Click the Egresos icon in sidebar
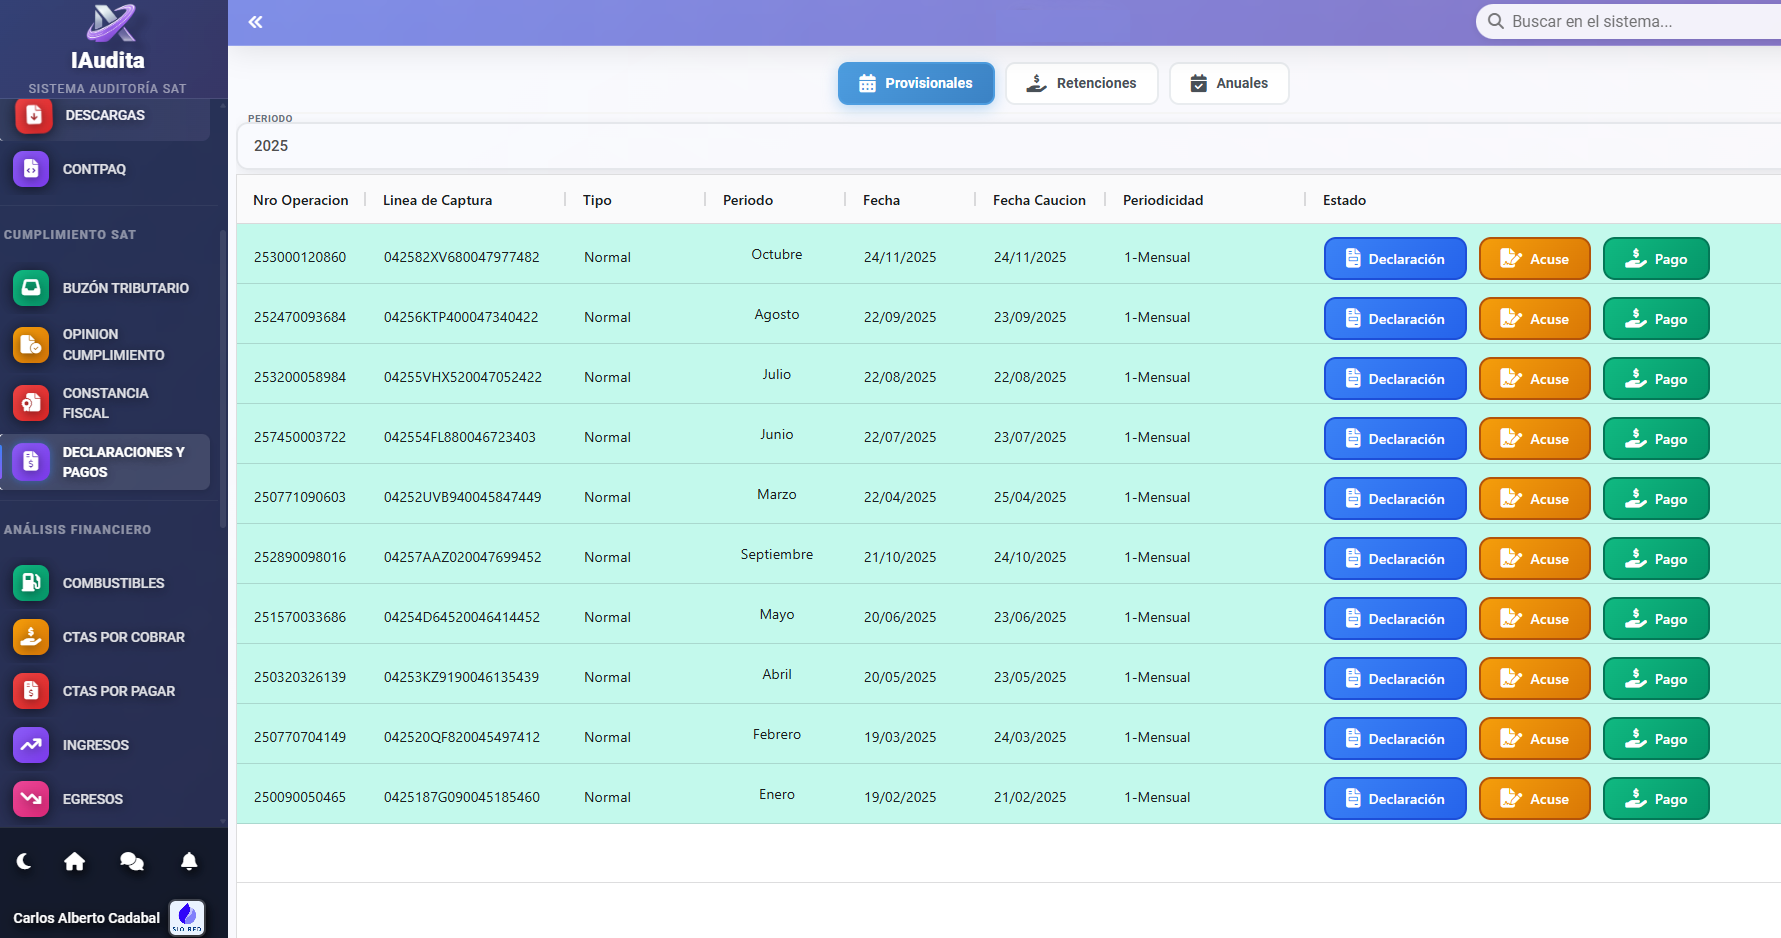The width and height of the screenshot is (1781, 938). click(31, 799)
